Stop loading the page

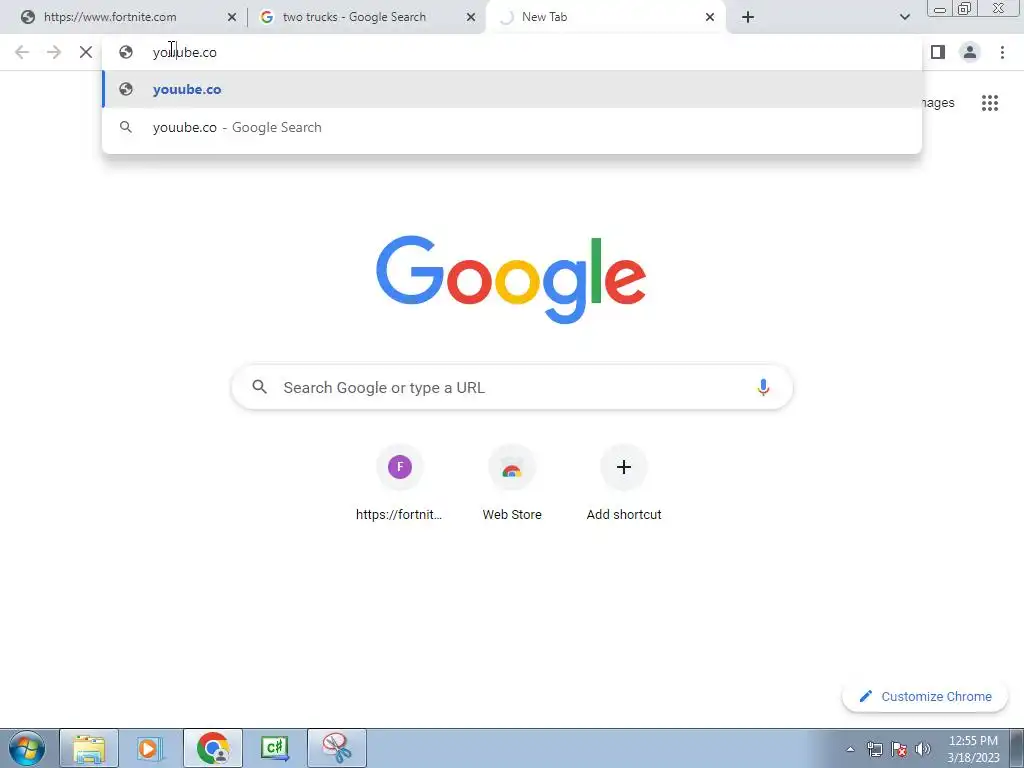(x=86, y=52)
